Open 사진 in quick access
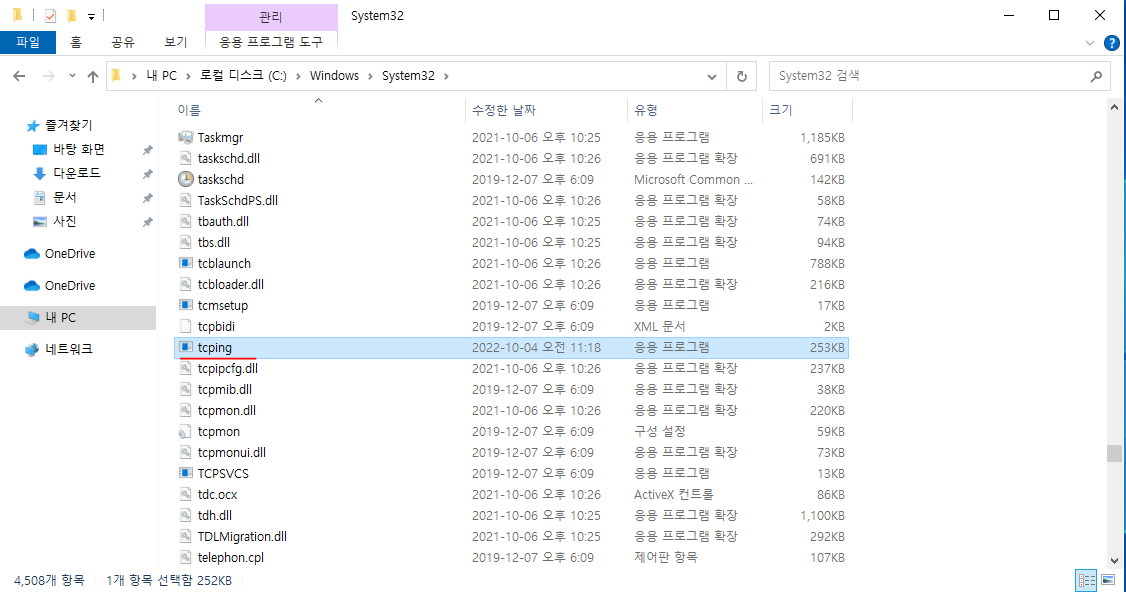Image resolution: width=1126 pixels, height=592 pixels. (55, 221)
